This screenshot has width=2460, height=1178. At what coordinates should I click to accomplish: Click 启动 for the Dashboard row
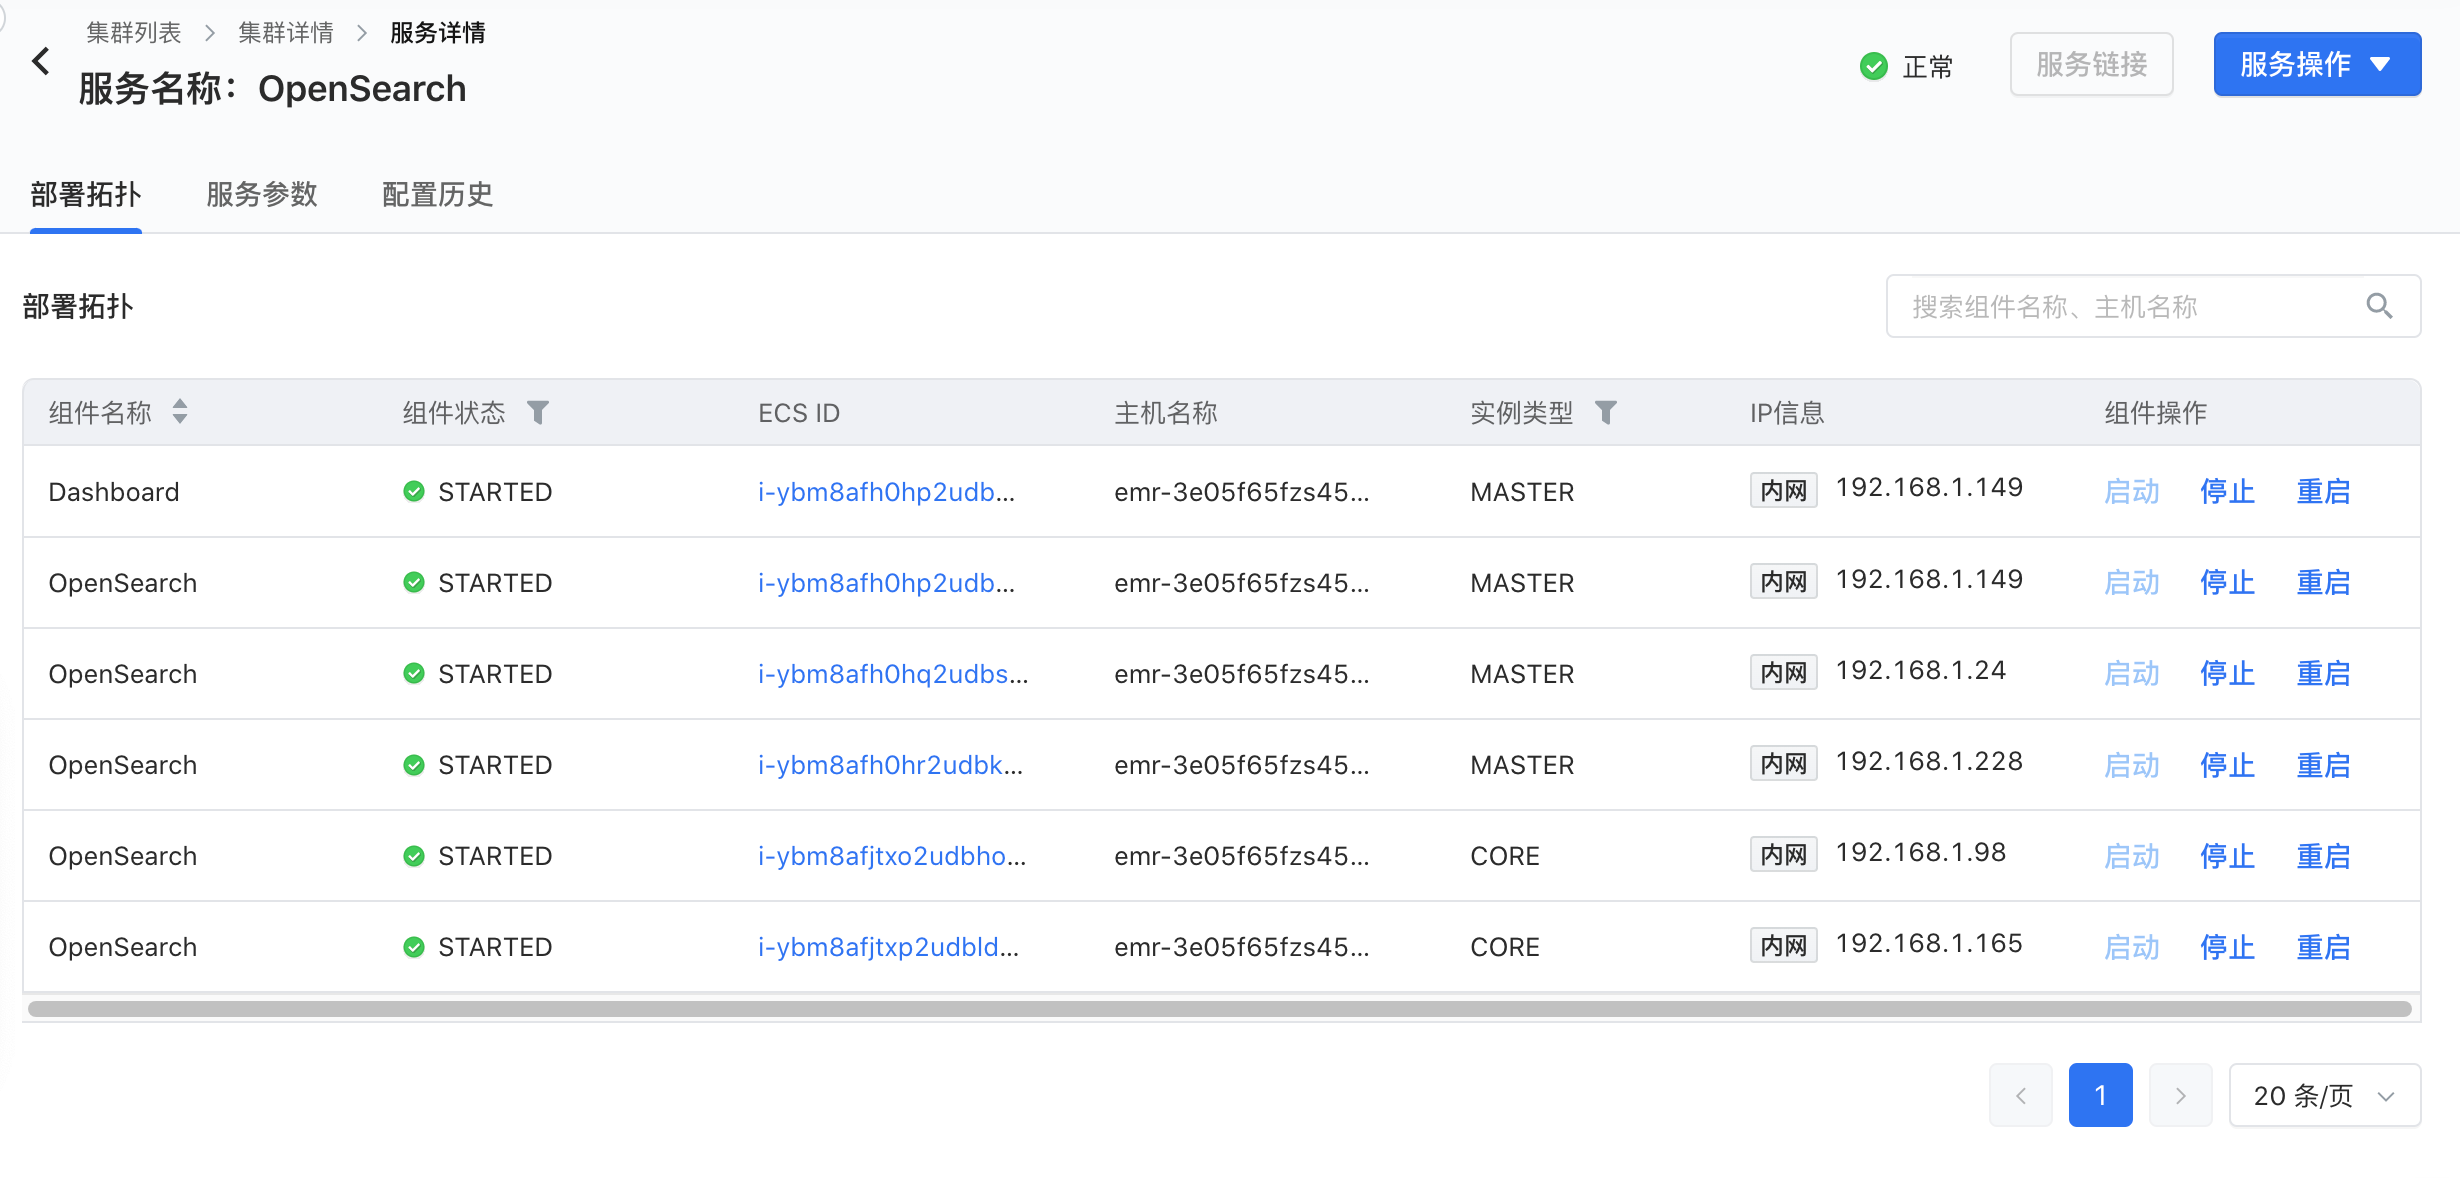[2132, 492]
